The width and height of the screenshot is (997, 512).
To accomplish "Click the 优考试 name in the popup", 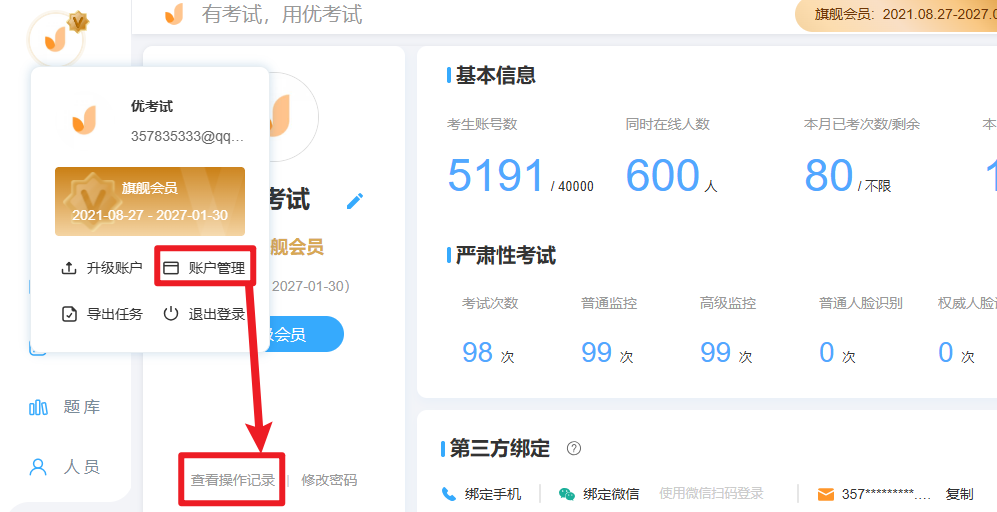I will tap(152, 106).
